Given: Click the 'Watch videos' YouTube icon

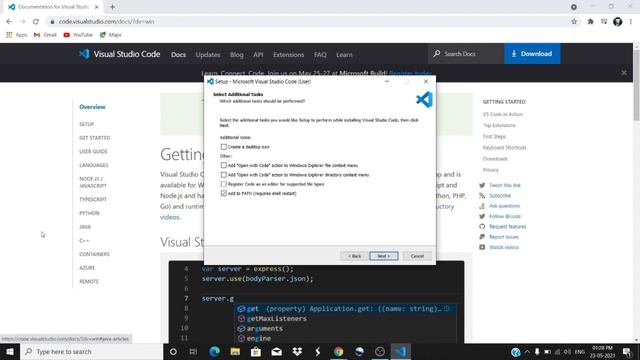Looking at the screenshot, I should click(x=482, y=247).
